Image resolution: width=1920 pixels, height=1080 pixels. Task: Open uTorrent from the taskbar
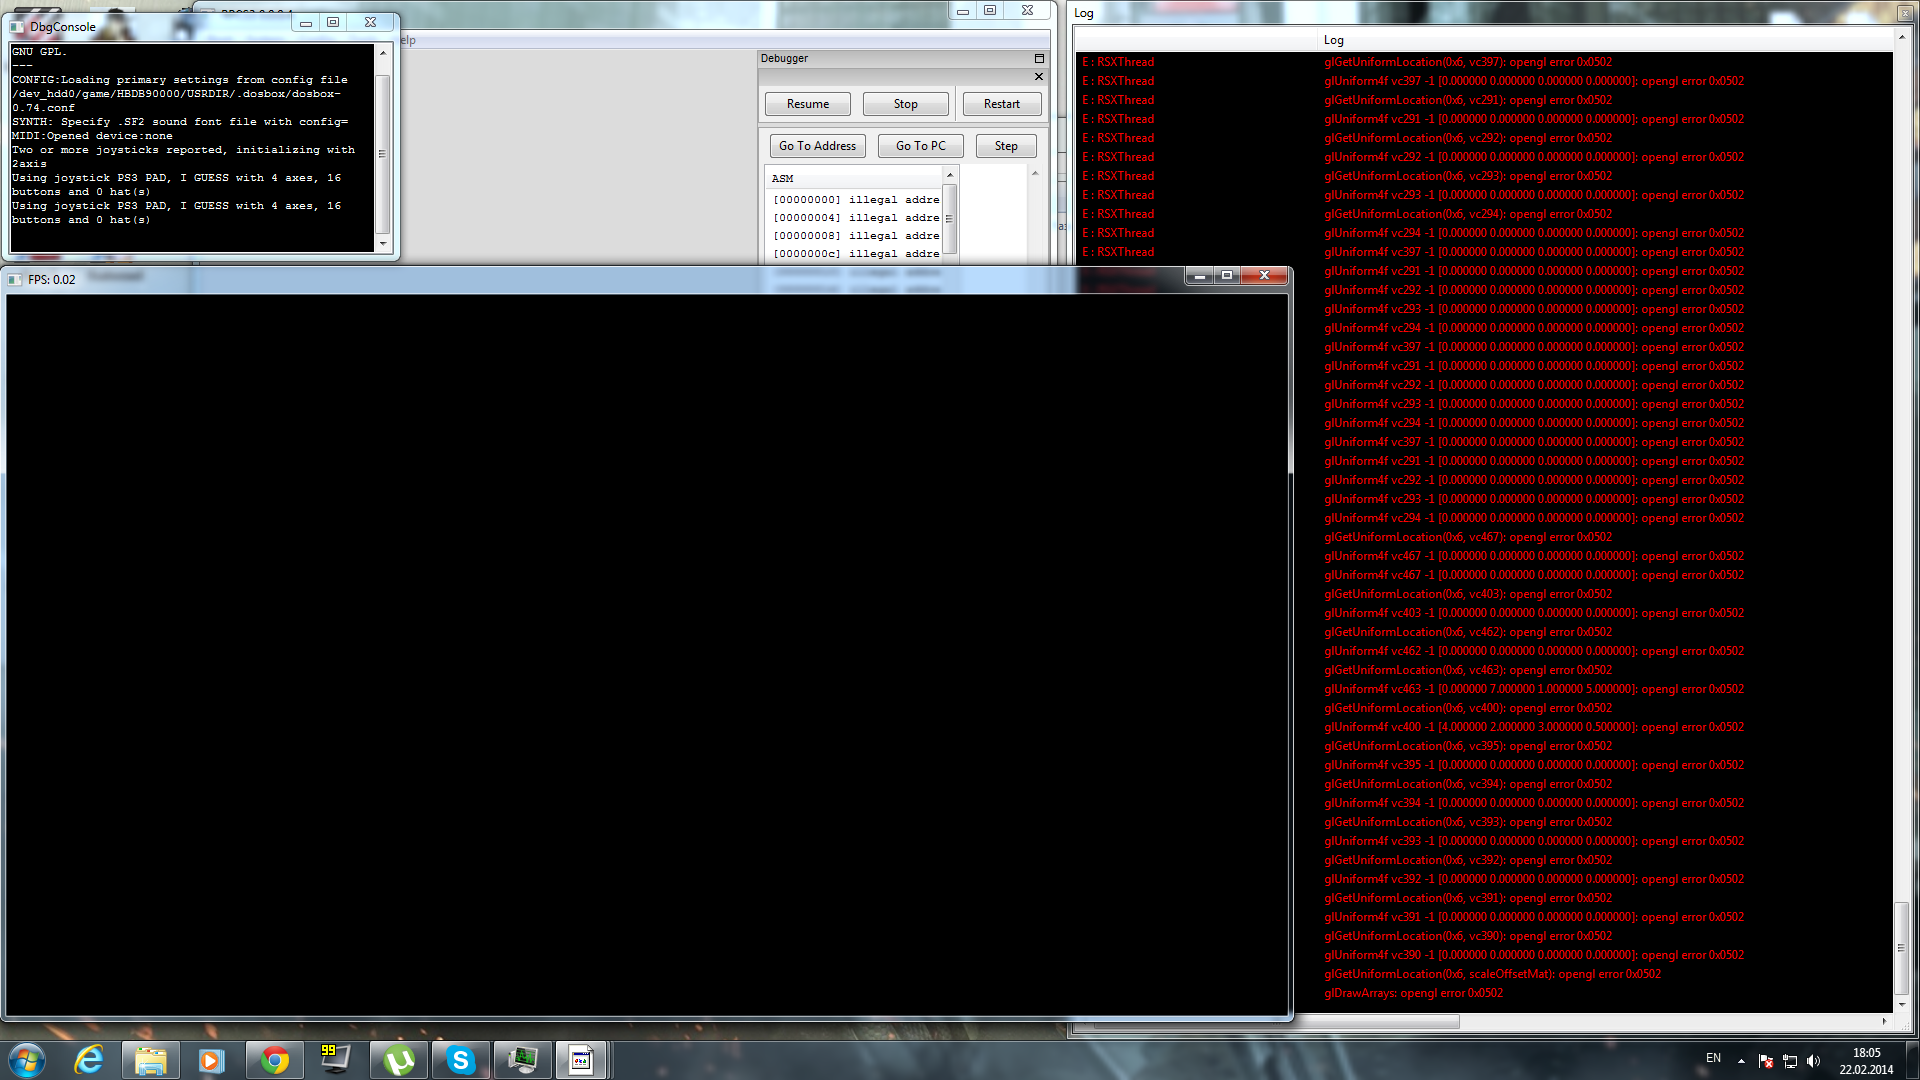point(398,1060)
